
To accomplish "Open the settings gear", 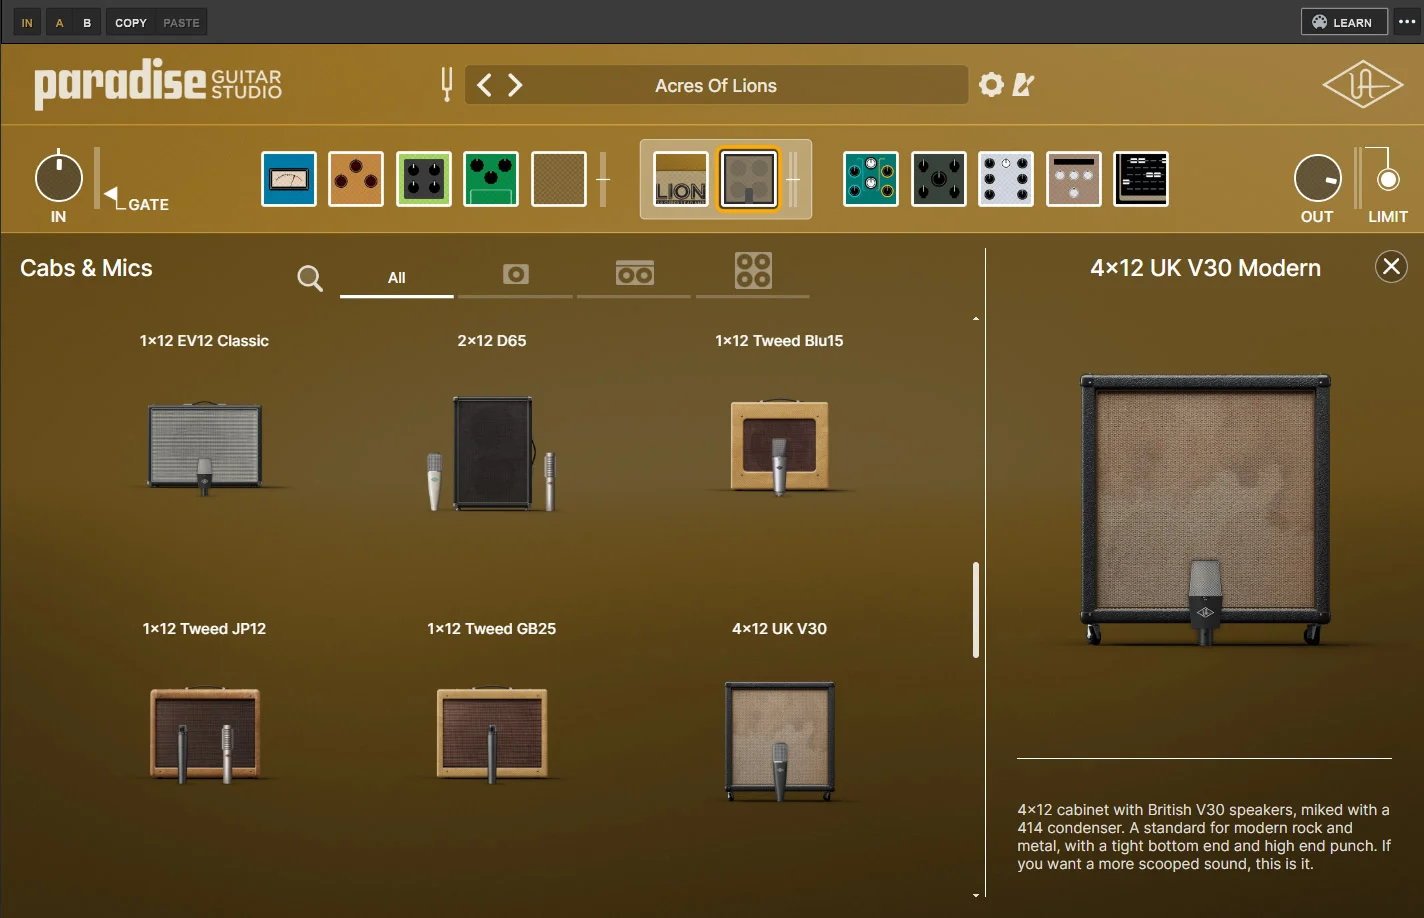I will pos(991,85).
